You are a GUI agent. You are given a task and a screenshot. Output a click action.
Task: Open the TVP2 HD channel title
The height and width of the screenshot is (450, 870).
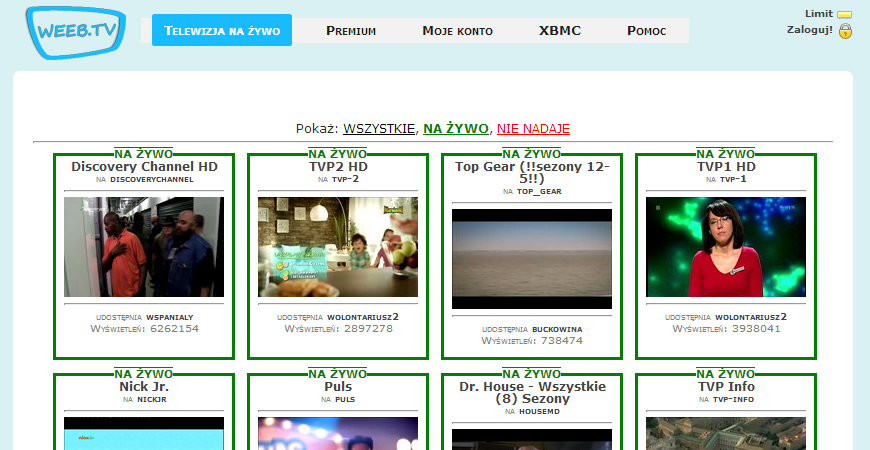pyautogui.click(x=338, y=166)
